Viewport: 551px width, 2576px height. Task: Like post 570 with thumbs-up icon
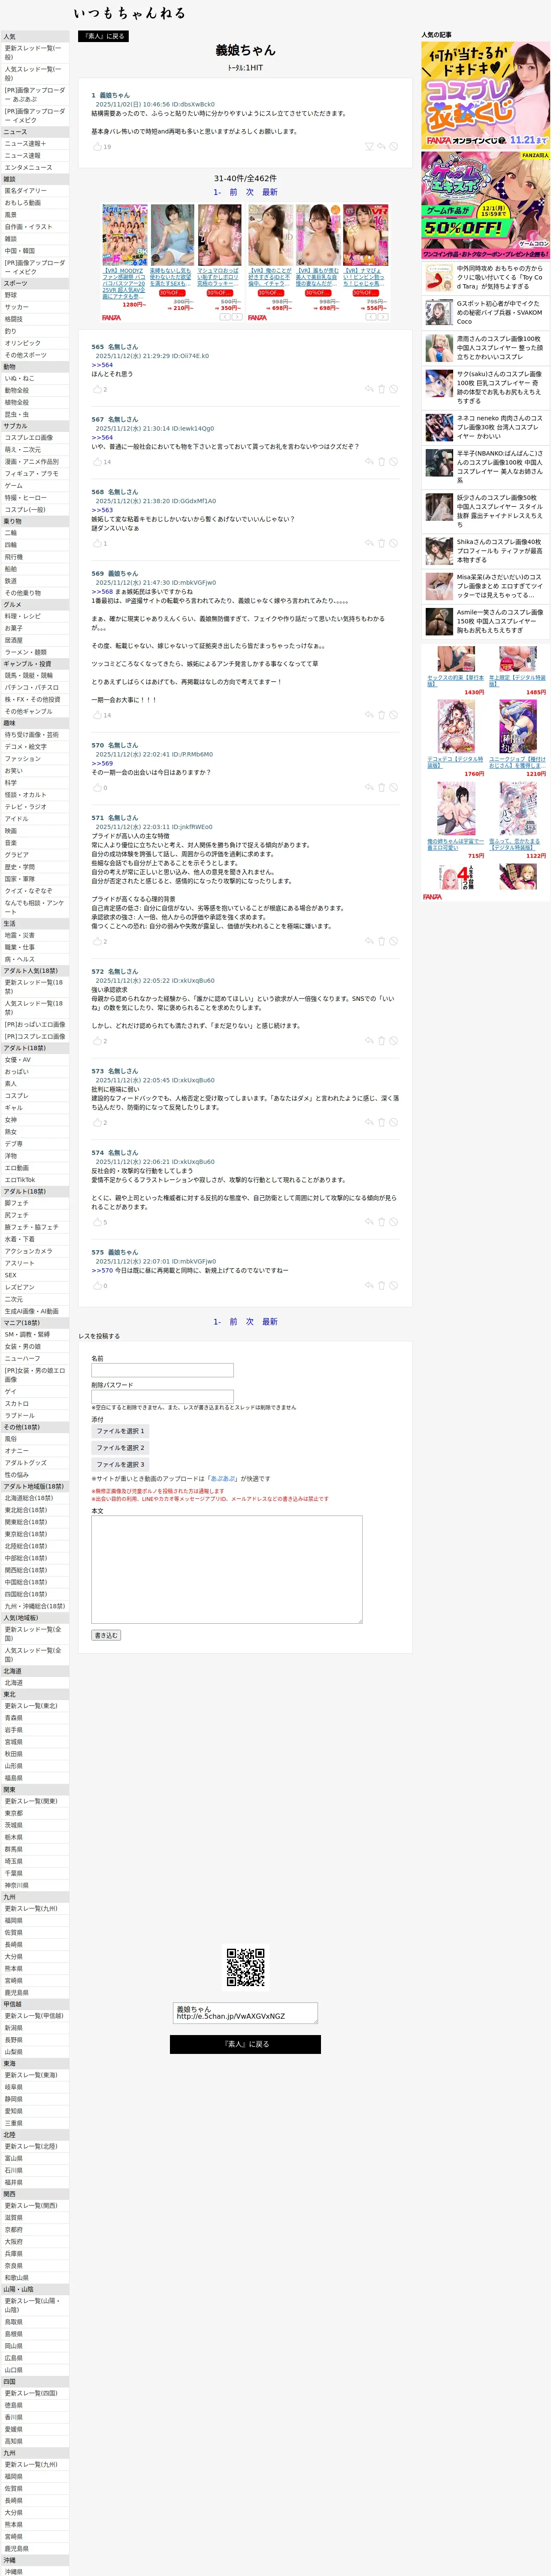coord(97,788)
